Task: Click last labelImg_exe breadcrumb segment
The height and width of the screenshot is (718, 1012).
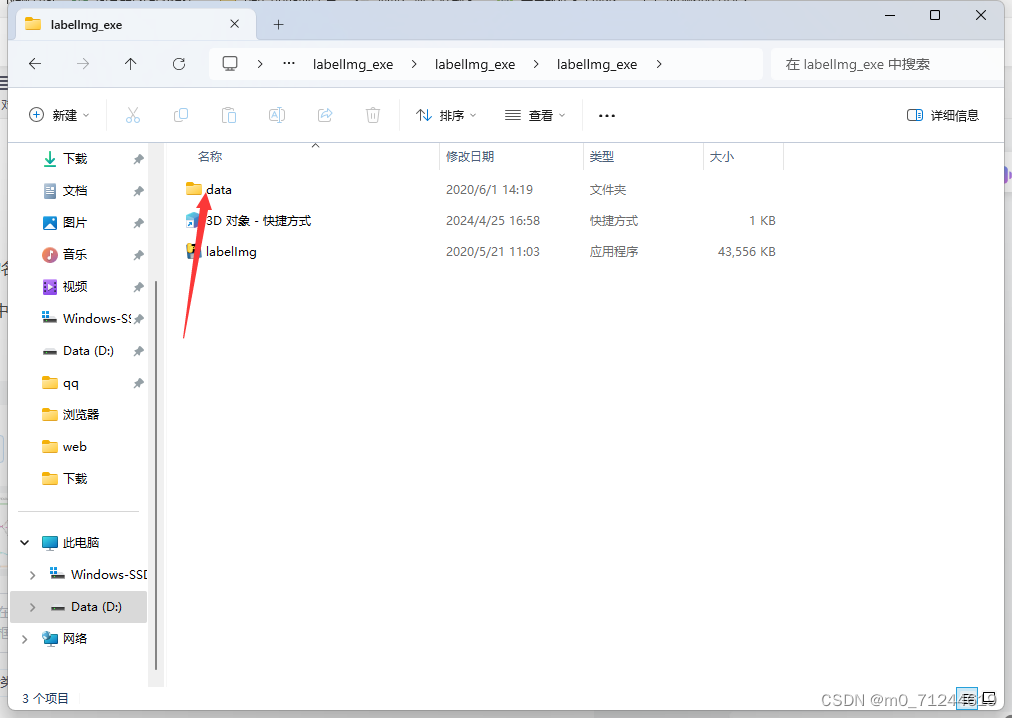Action: [597, 64]
